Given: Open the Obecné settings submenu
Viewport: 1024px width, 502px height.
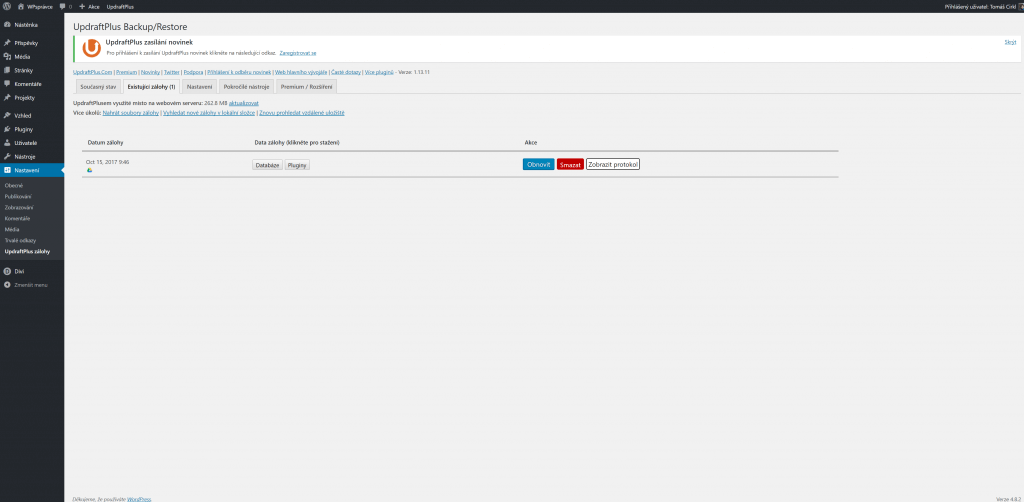Looking at the screenshot, I should [x=14, y=185].
